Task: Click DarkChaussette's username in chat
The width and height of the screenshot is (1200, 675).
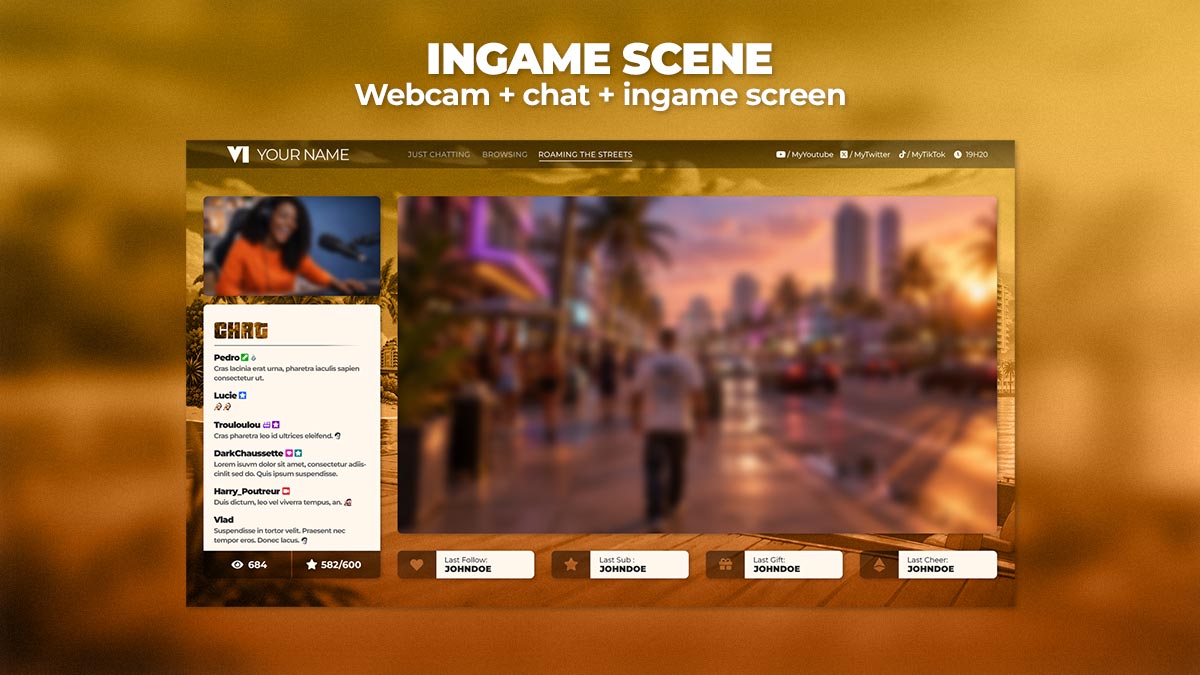Action: click(x=248, y=453)
